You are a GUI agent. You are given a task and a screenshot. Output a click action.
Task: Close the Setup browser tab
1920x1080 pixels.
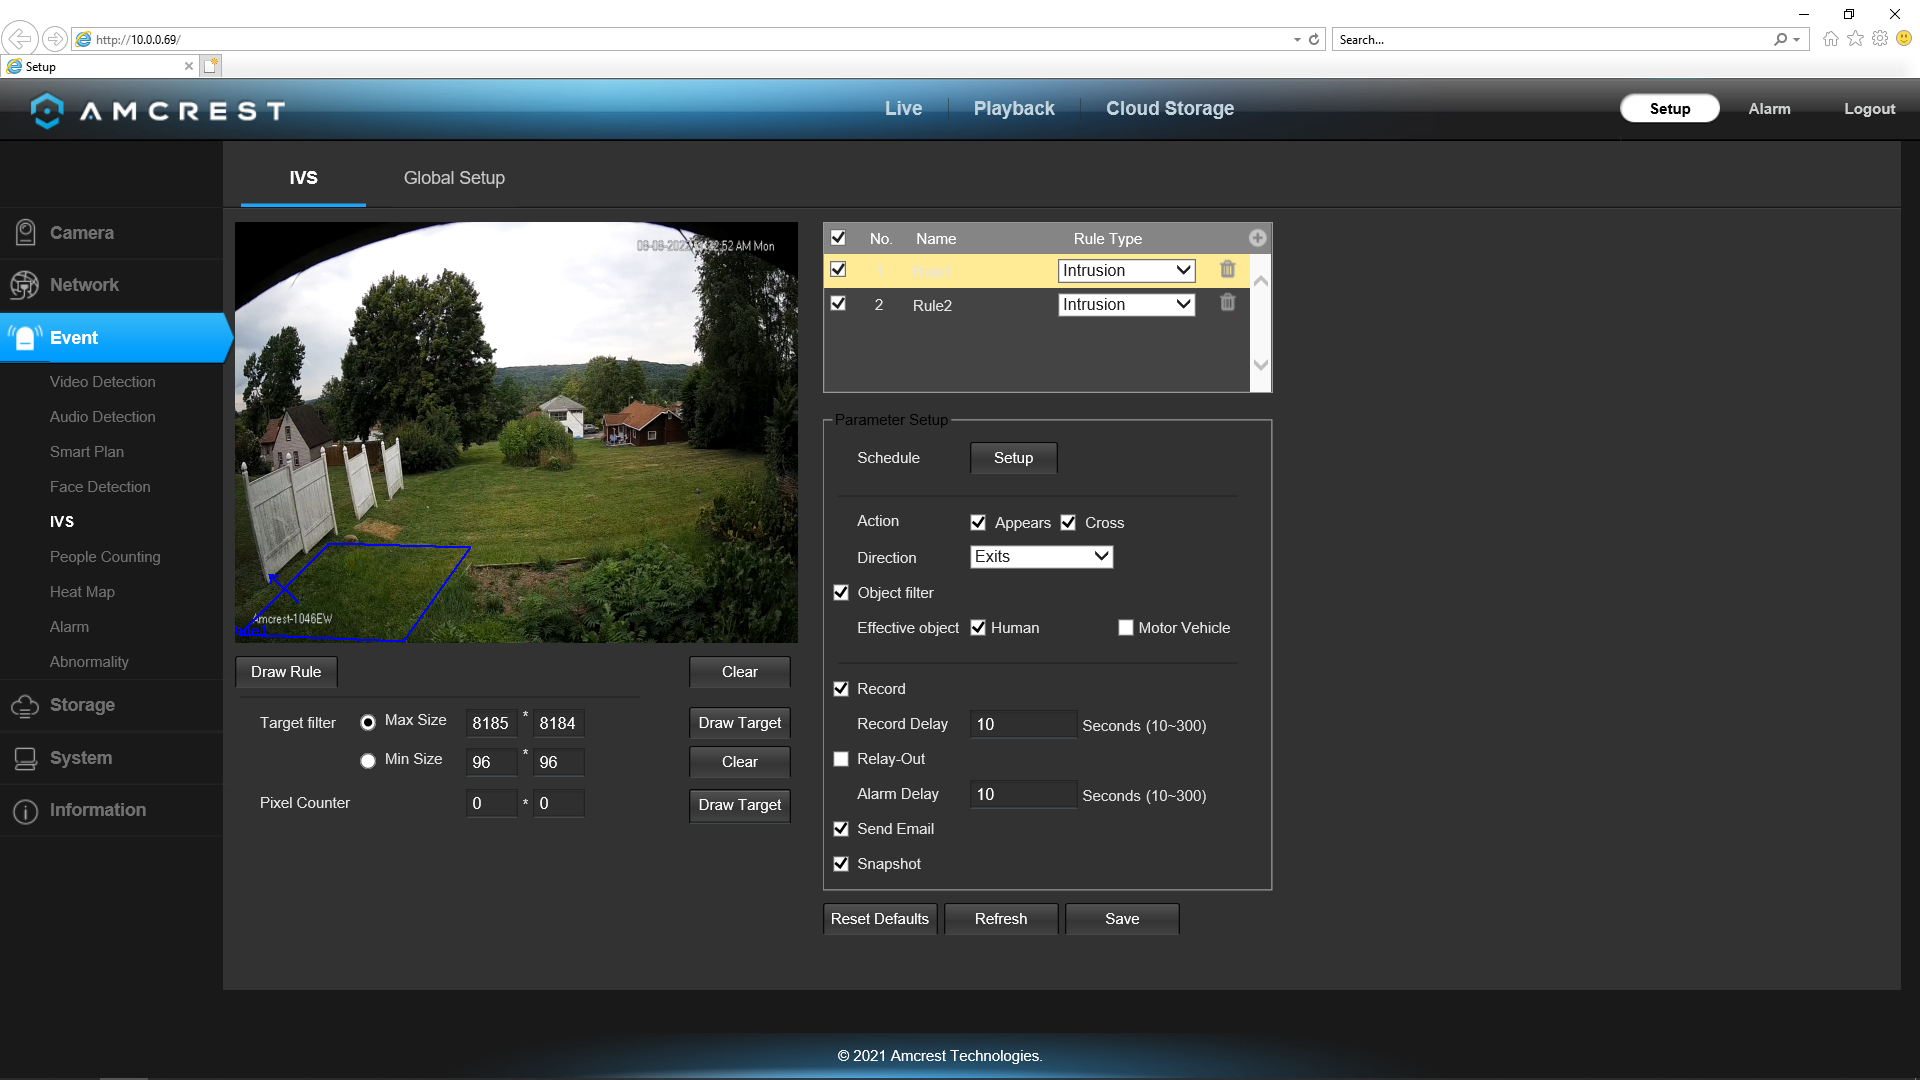coord(188,66)
